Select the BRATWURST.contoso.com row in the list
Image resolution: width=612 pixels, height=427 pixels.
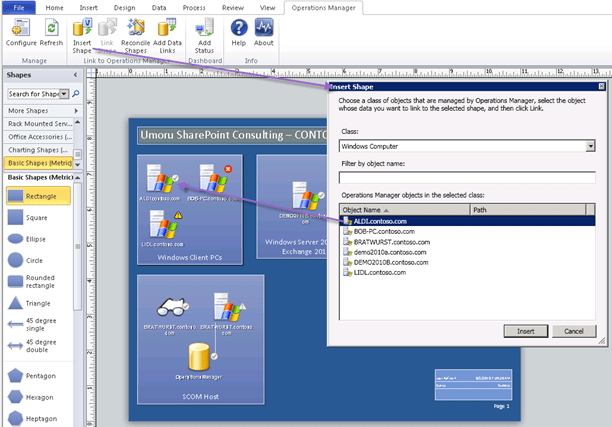[467, 242]
